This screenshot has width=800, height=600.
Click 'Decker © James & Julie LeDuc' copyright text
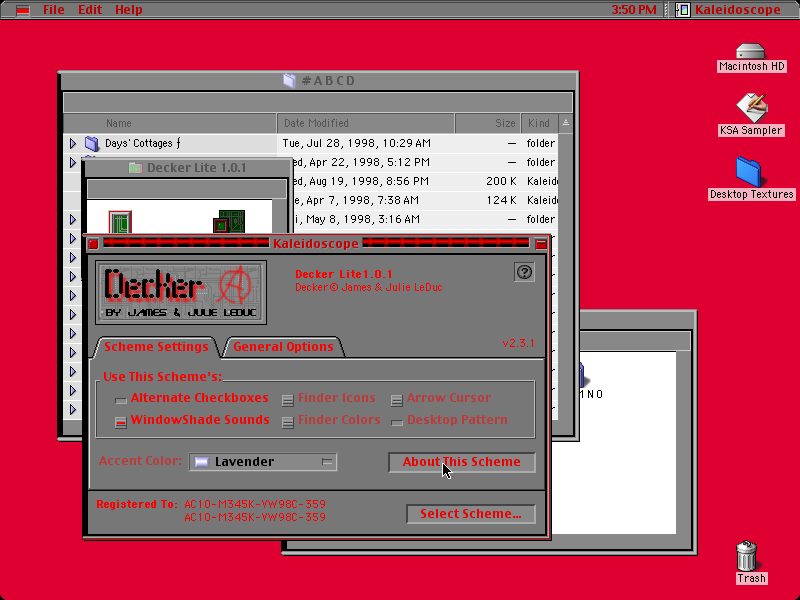(369, 288)
